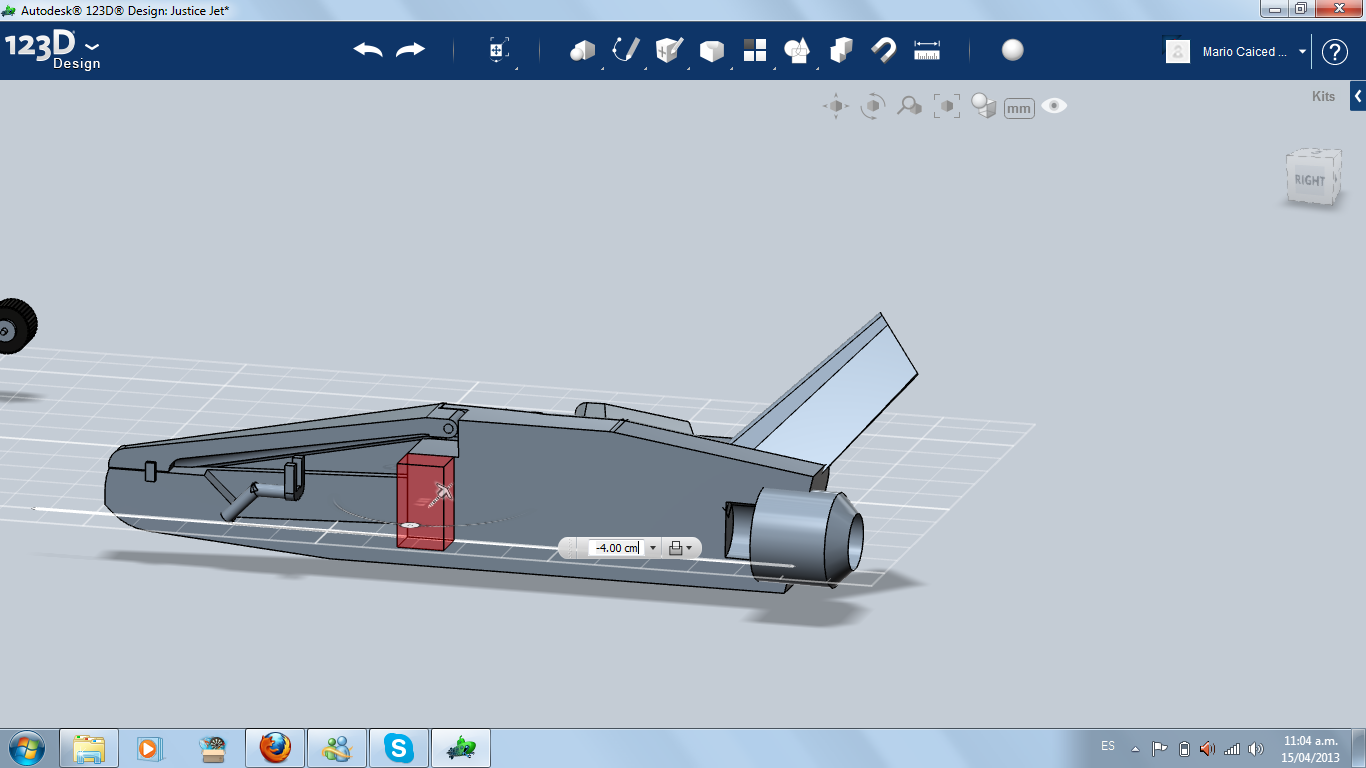This screenshot has width=1366, height=768.
Task: Open Skype from the taskbar
Action: pos(399,748)
